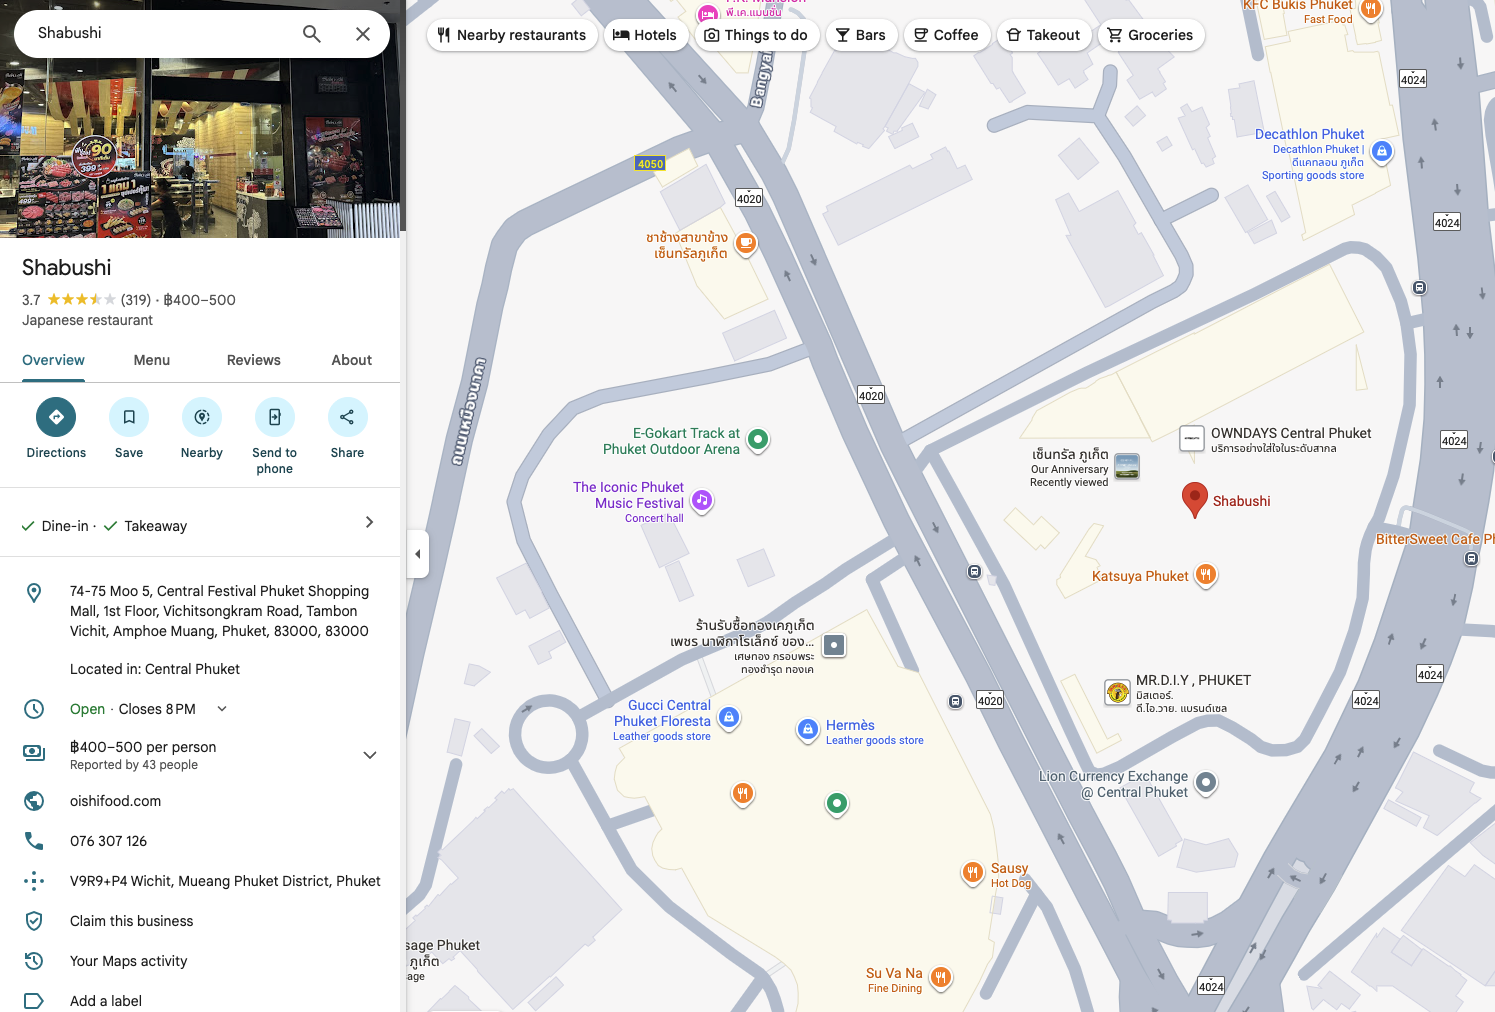This screenshot has width=1495, height=1012.
Task: Open the Dine-in and Takeaway service options
Action: (x=200, y=524)
